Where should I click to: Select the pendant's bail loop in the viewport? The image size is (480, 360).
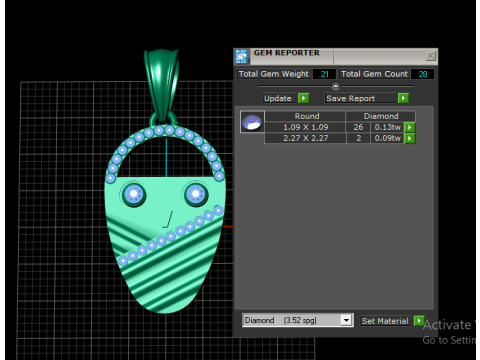(x=162, y=85)
